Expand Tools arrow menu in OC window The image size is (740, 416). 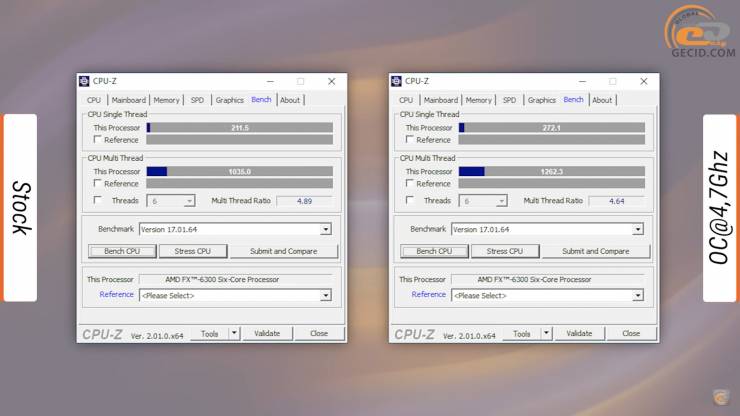coord(546,333)
